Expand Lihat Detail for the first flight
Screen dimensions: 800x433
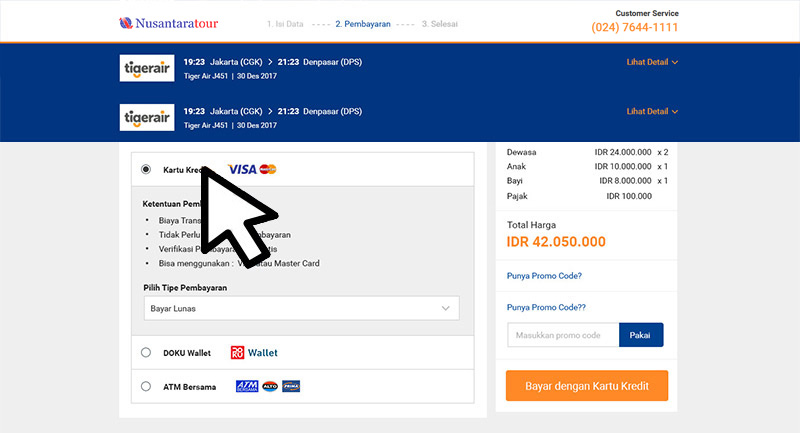(x=652, y=62)
